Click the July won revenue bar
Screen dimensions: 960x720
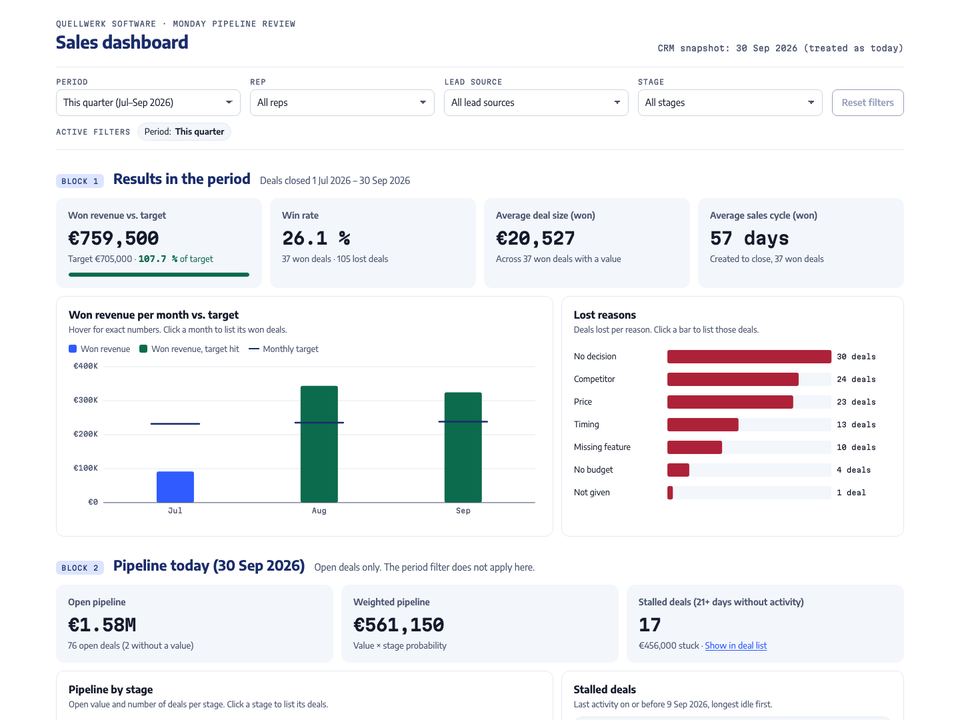[175, 487]
